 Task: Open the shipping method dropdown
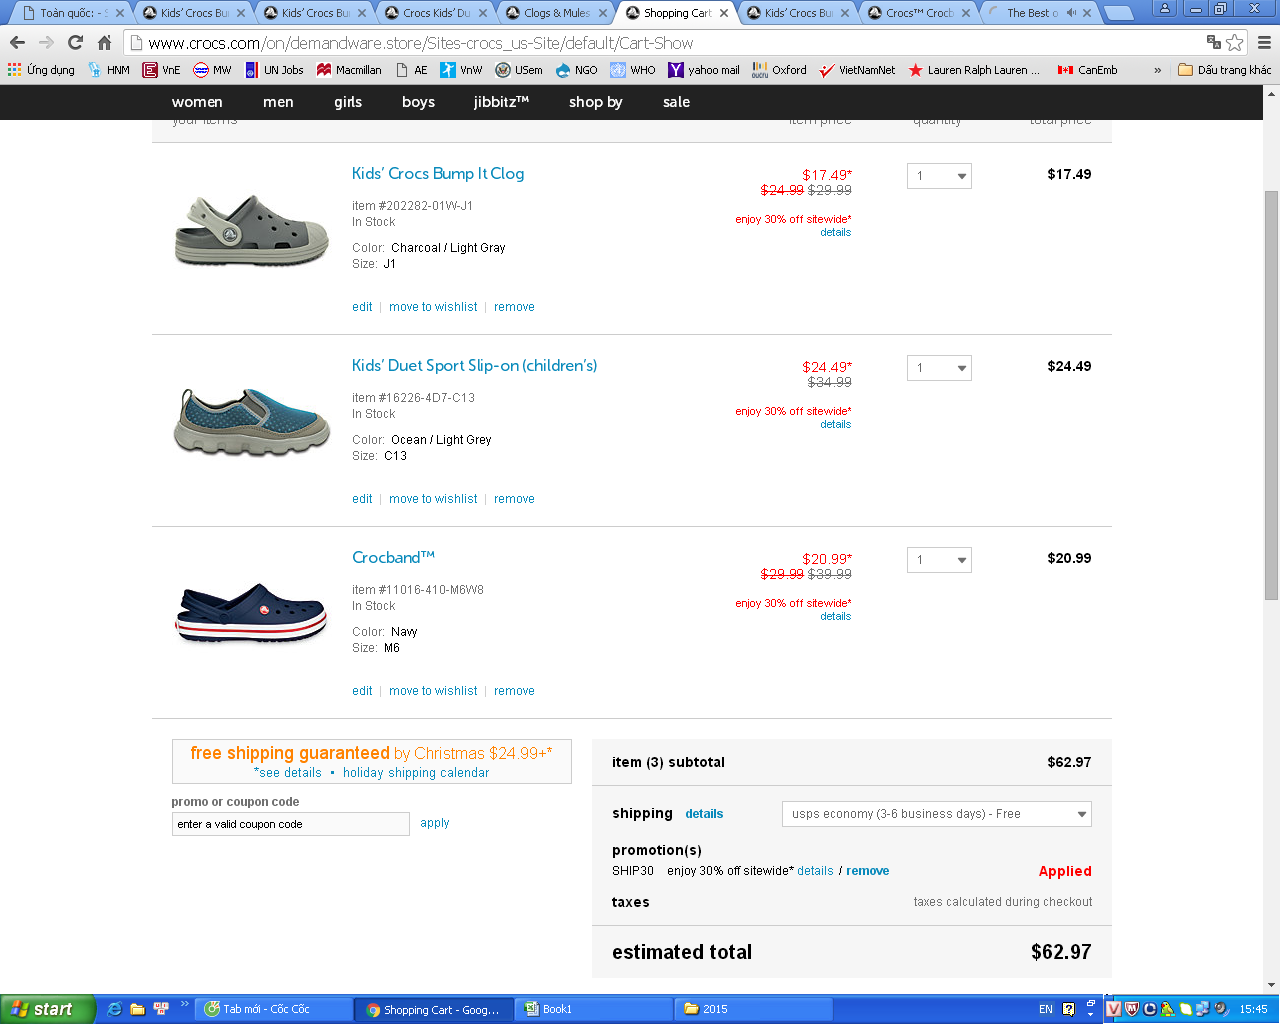(x=936, y=814)
